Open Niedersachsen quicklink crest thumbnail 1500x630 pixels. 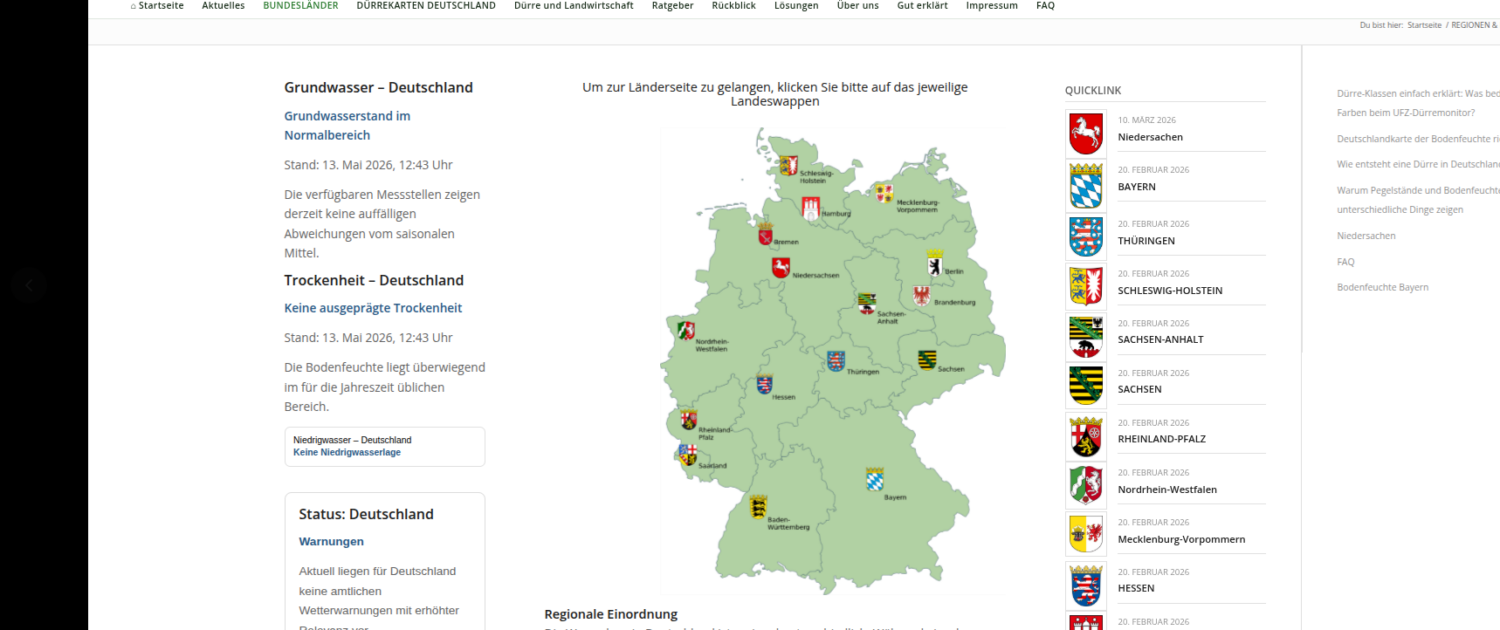1086,134
